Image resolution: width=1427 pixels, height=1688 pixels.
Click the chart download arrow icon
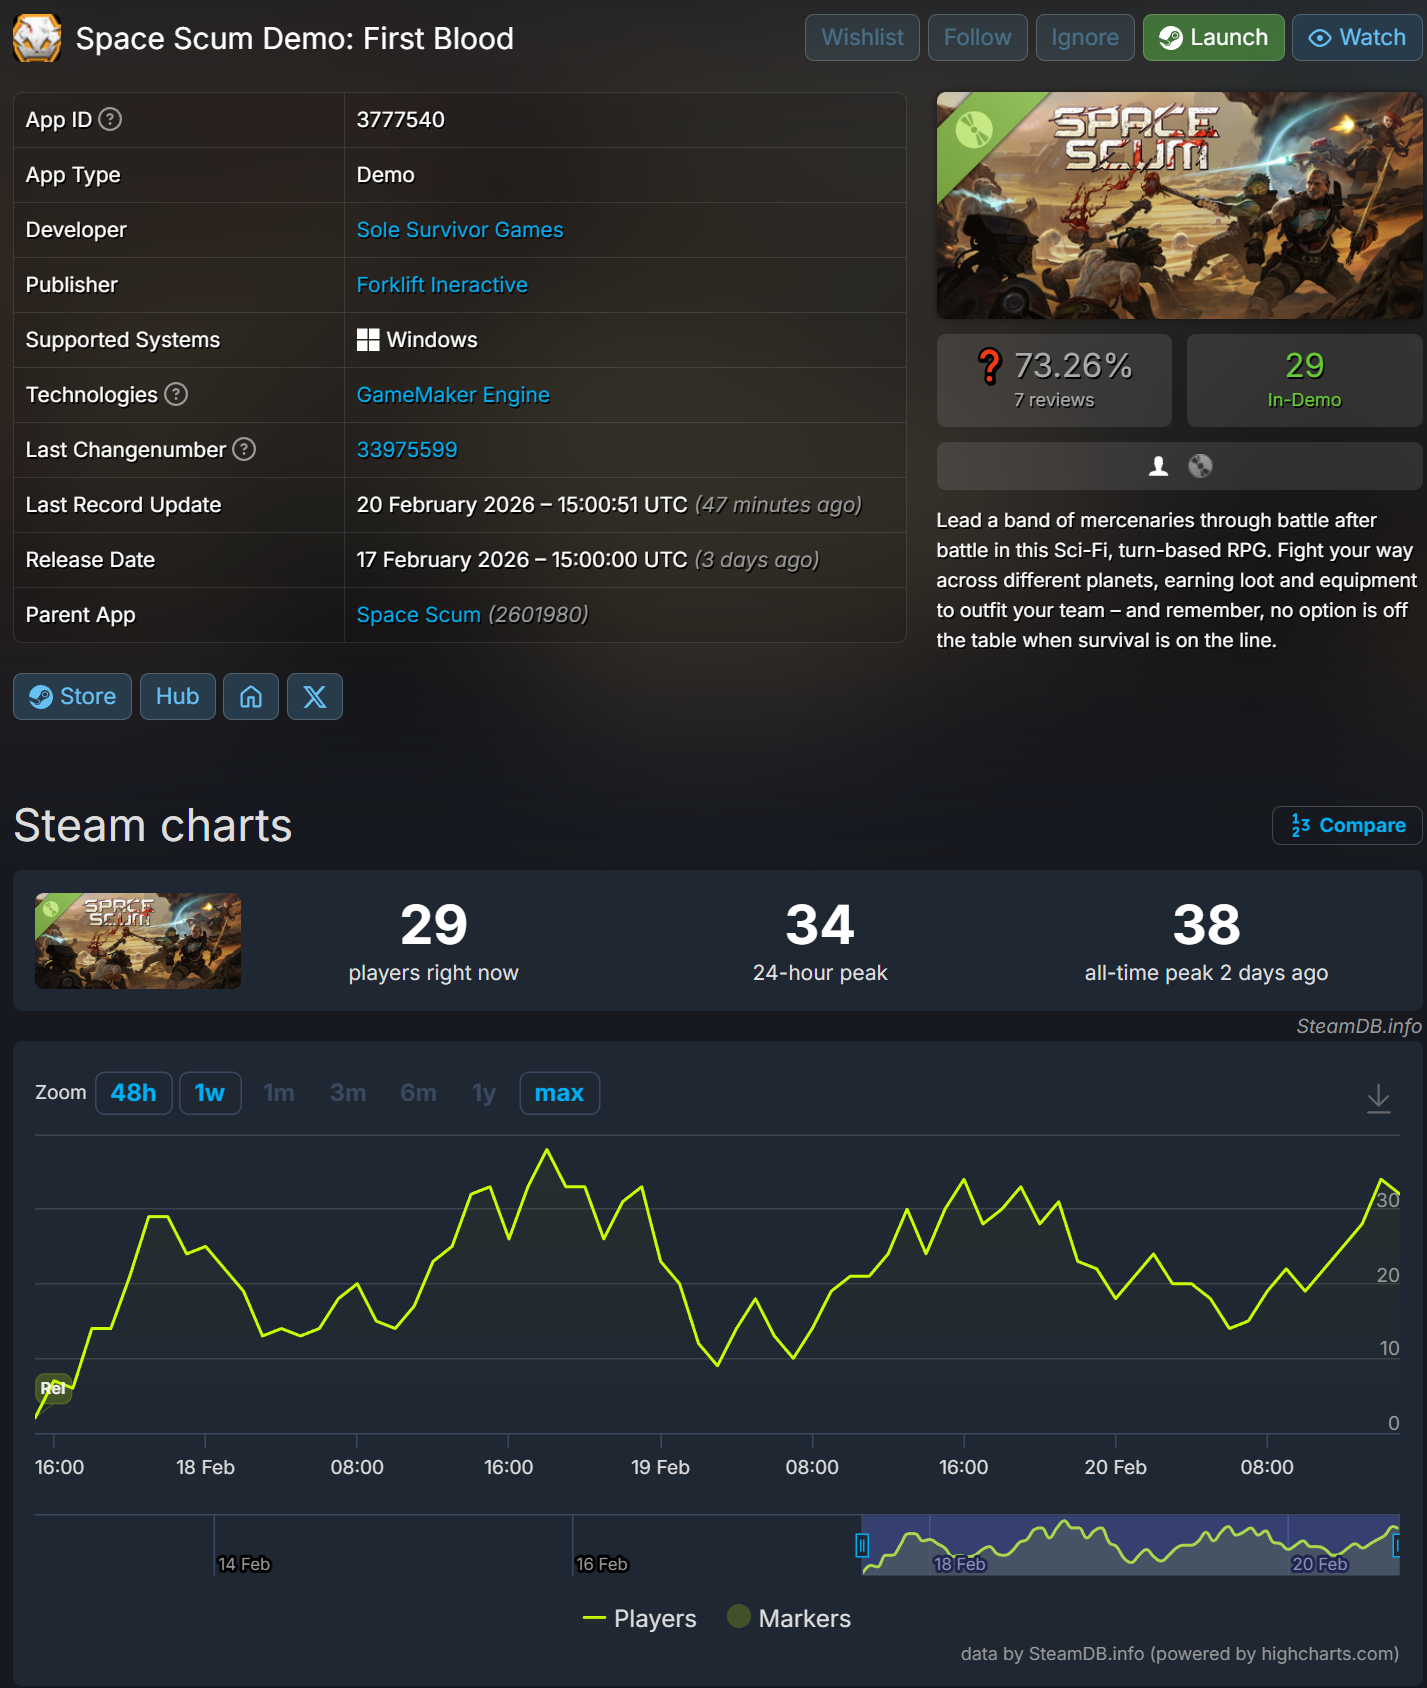pos(1378,1098)
